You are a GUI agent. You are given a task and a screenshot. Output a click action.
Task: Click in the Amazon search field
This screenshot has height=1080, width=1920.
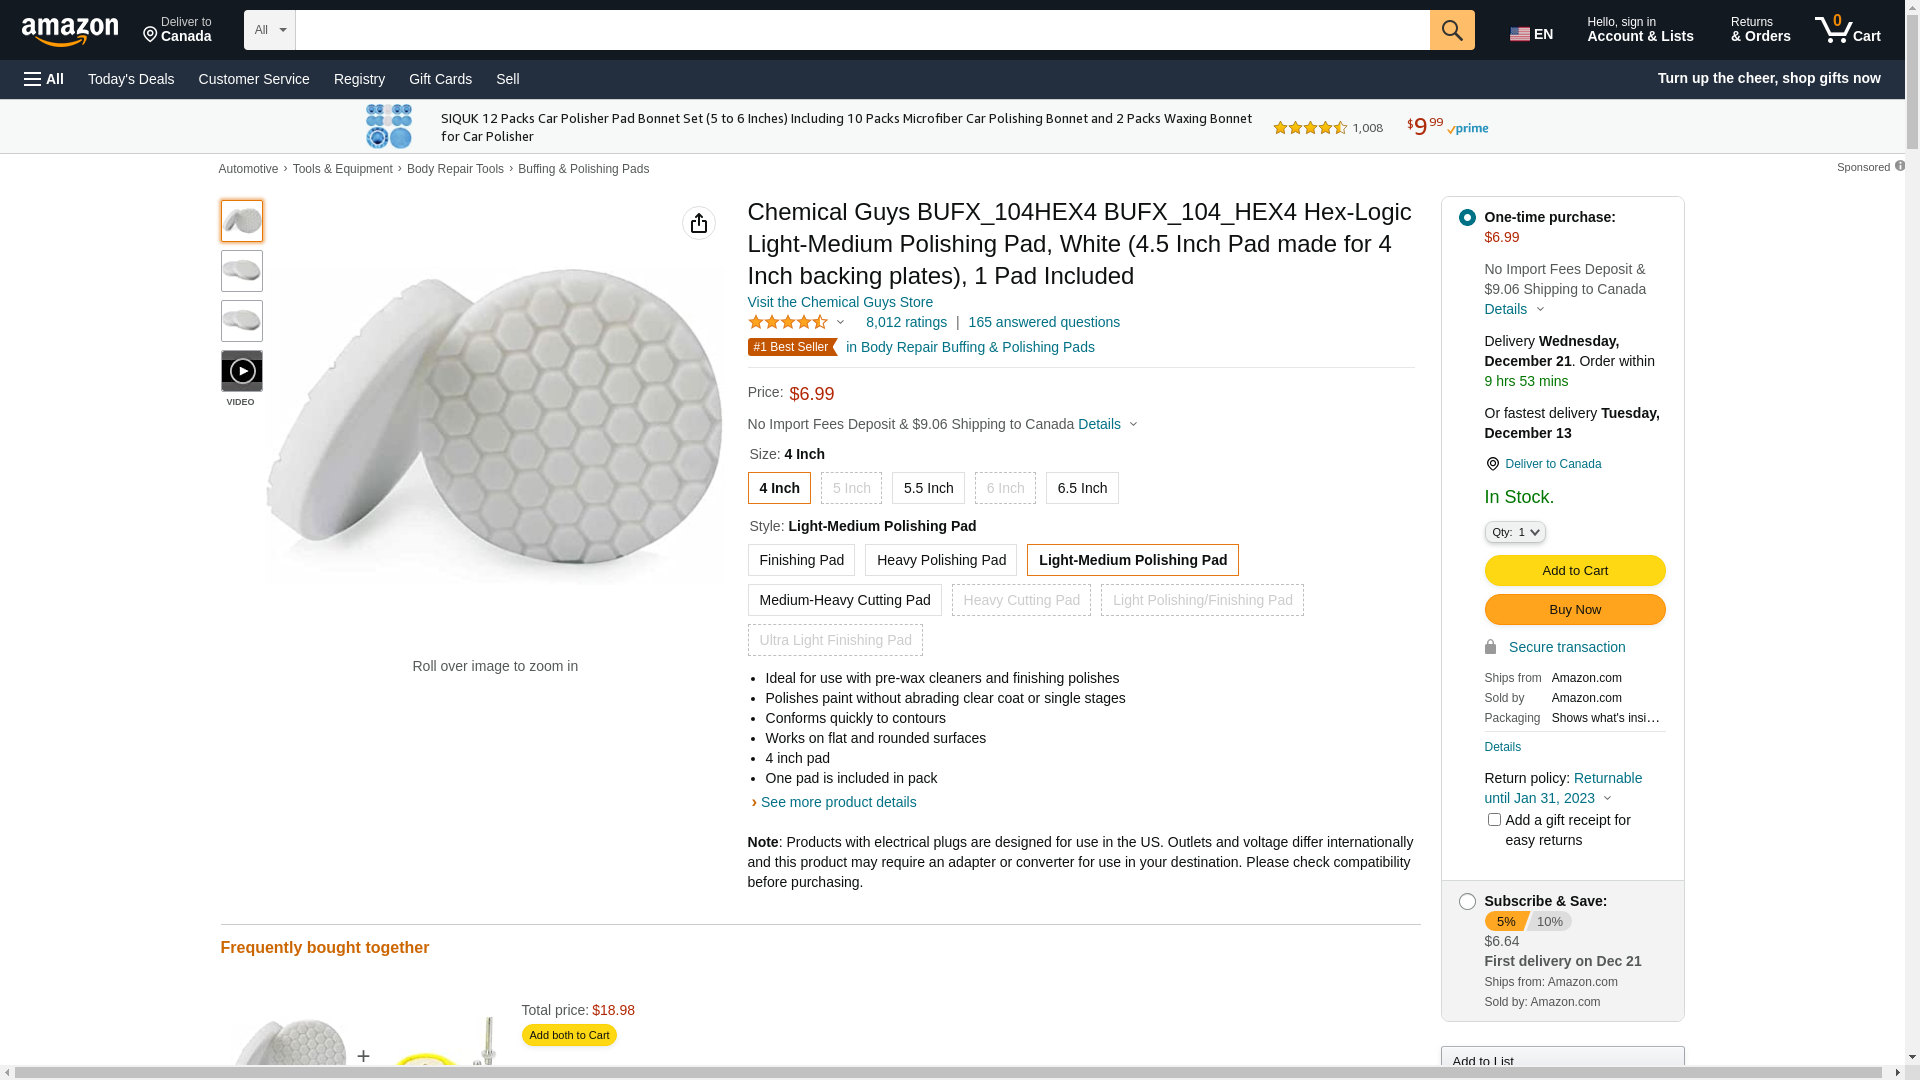[x=860, y=30]
